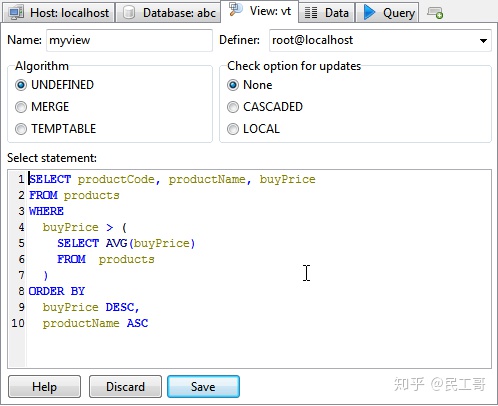The image size is (498, 406).
Task: Click ASC keyword on line 10
Action: [x=137, y=323]
